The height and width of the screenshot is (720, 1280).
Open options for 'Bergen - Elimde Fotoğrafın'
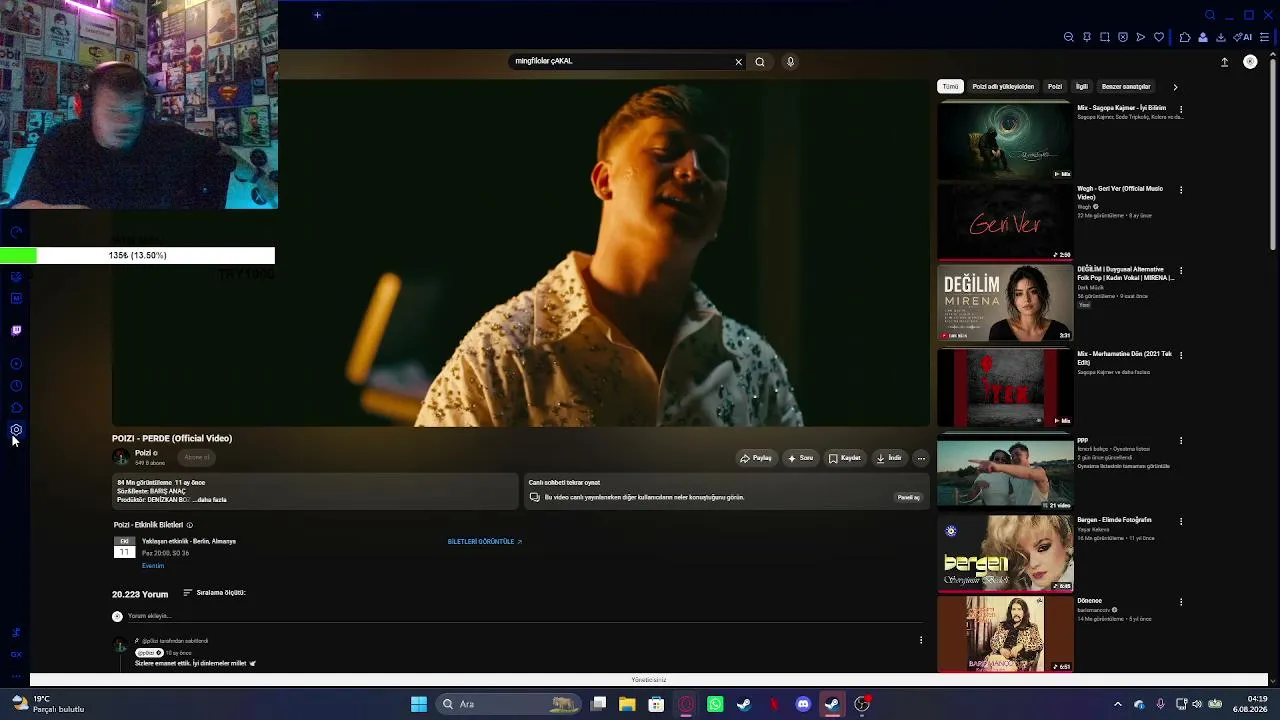pos(1181,522)
